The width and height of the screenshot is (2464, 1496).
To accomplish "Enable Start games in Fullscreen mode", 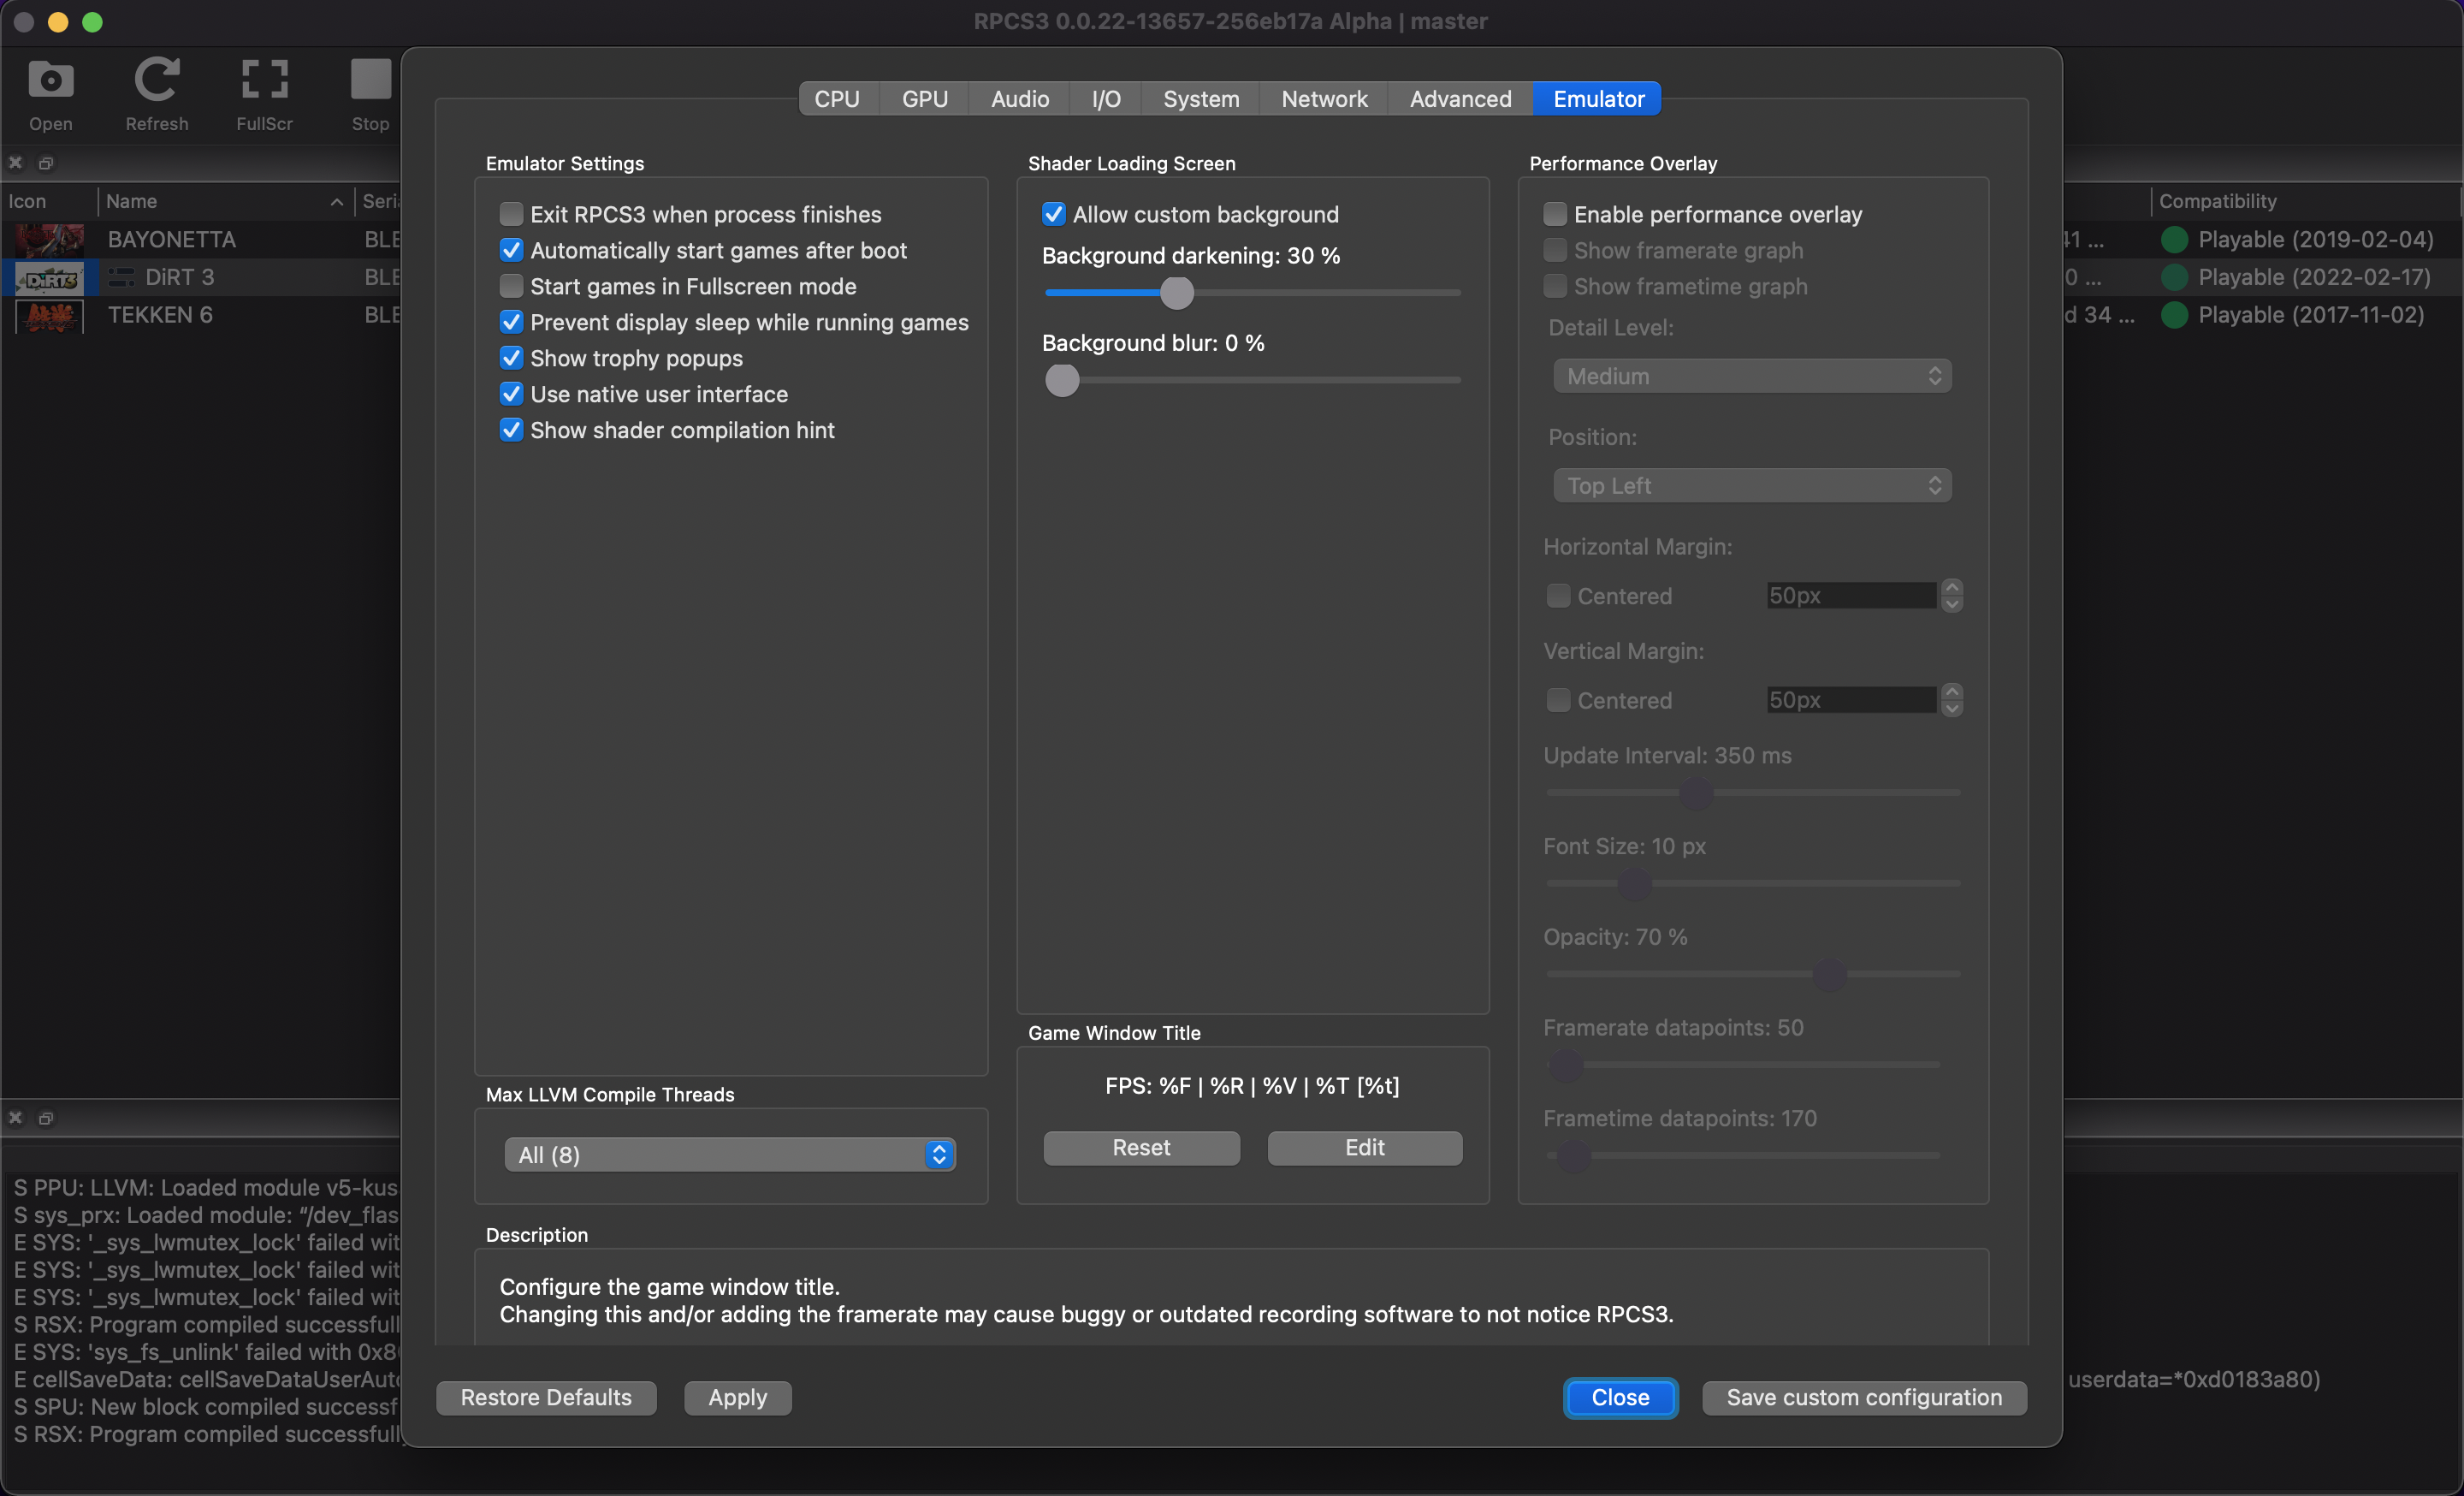I will (511, 286).
